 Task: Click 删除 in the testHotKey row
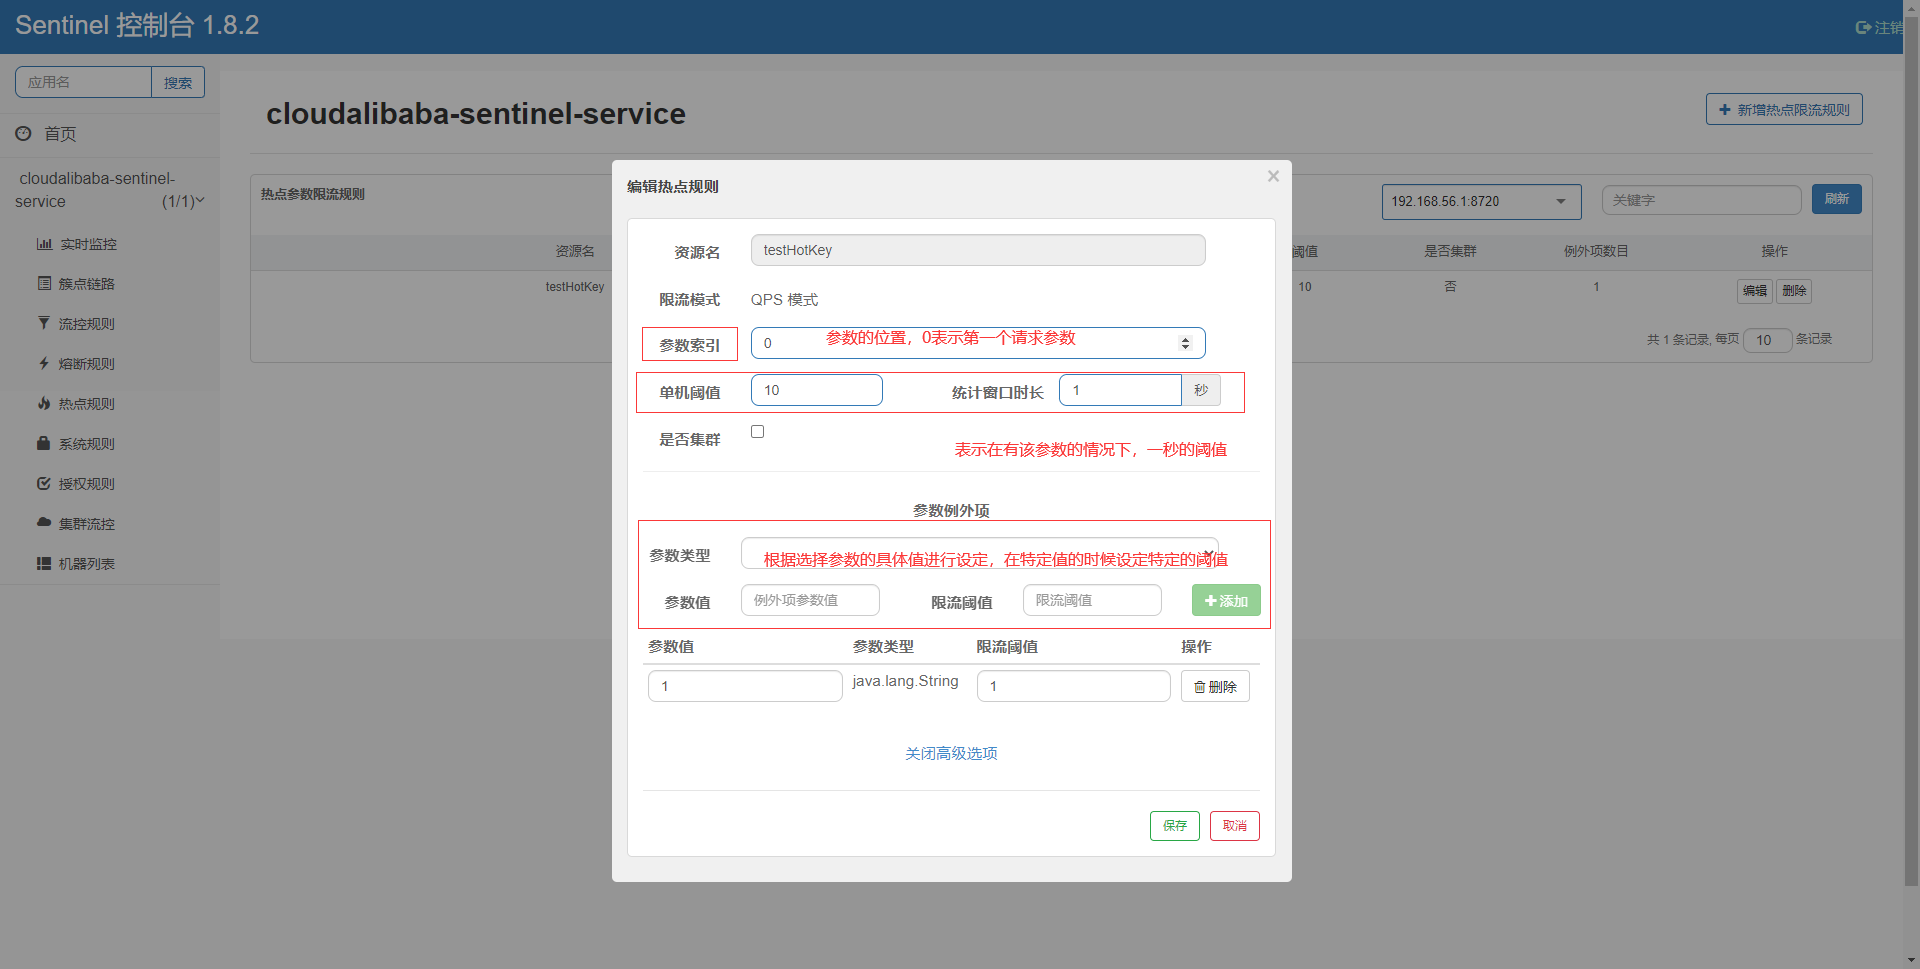click(x=1794, y=291)
